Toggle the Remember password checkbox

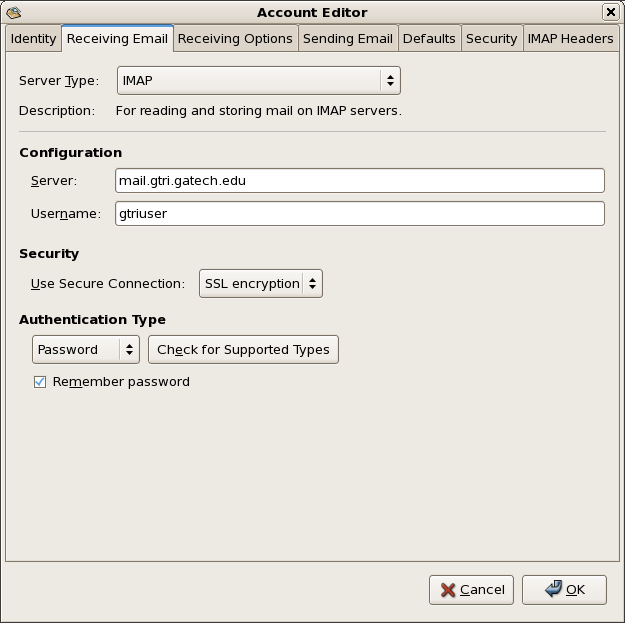tap(40, 382)
